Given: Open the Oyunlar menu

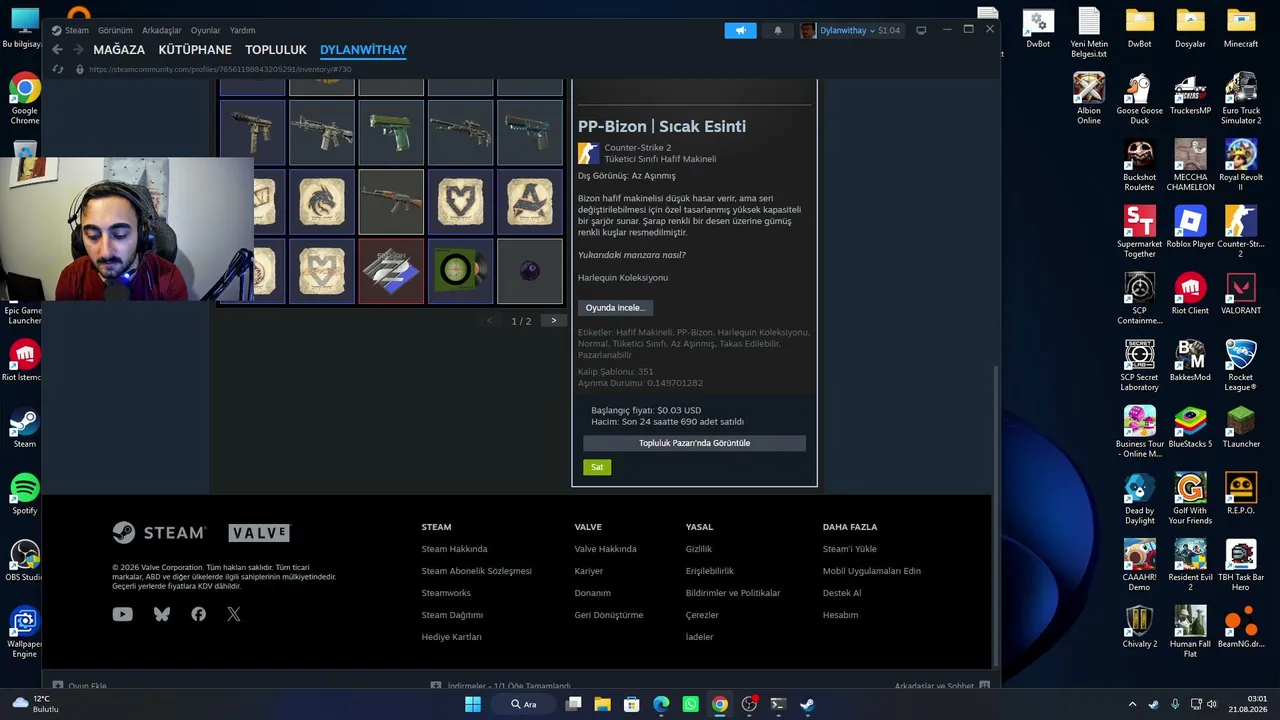Looking at the screenshot, I should point(206,30).
